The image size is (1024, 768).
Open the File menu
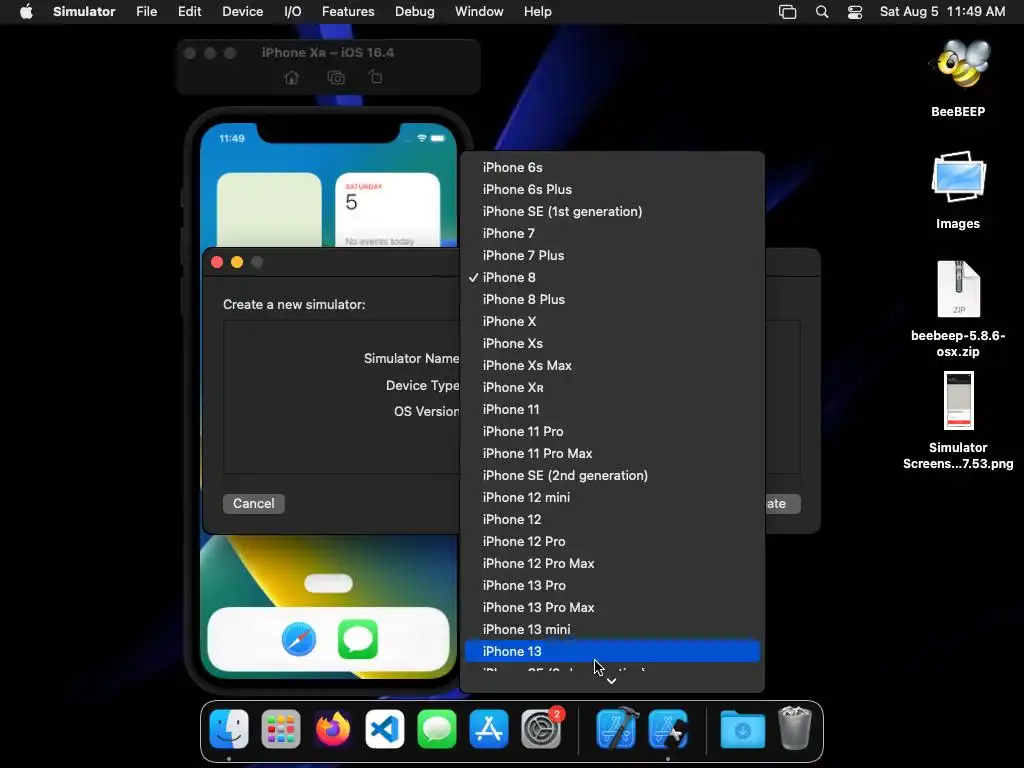click(146, 11)
